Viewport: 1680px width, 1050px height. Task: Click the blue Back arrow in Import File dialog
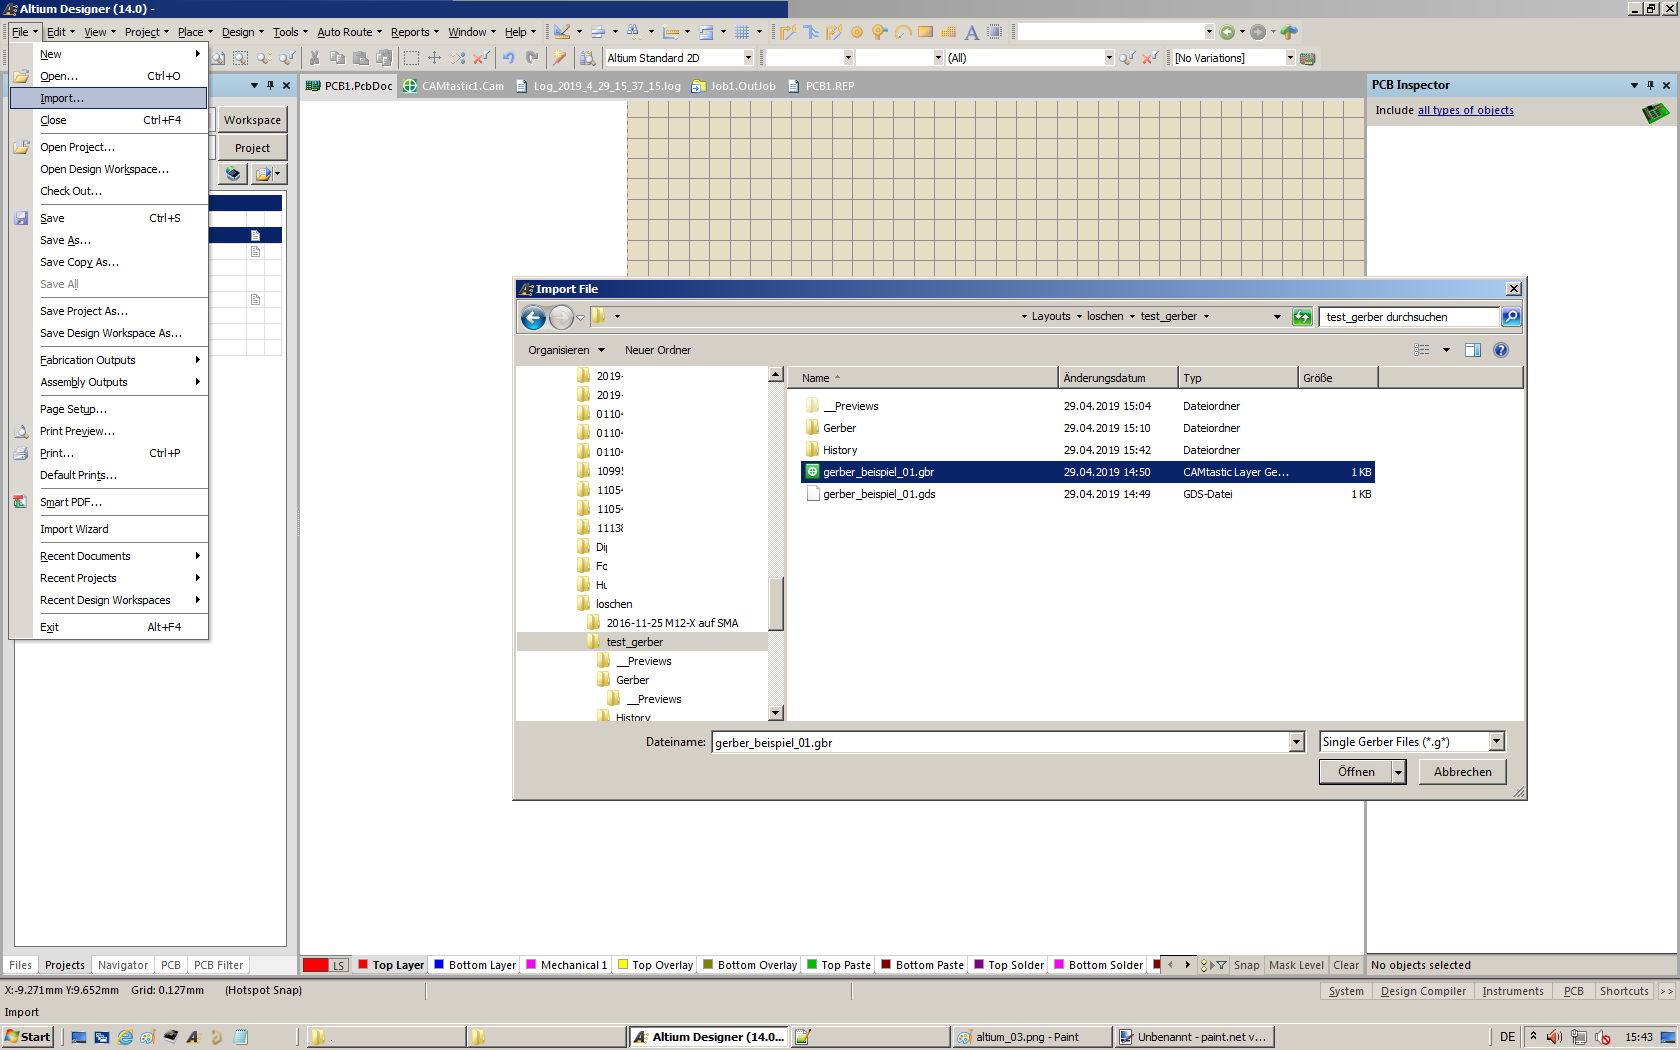pyautogui.click(x=534, y=318)
